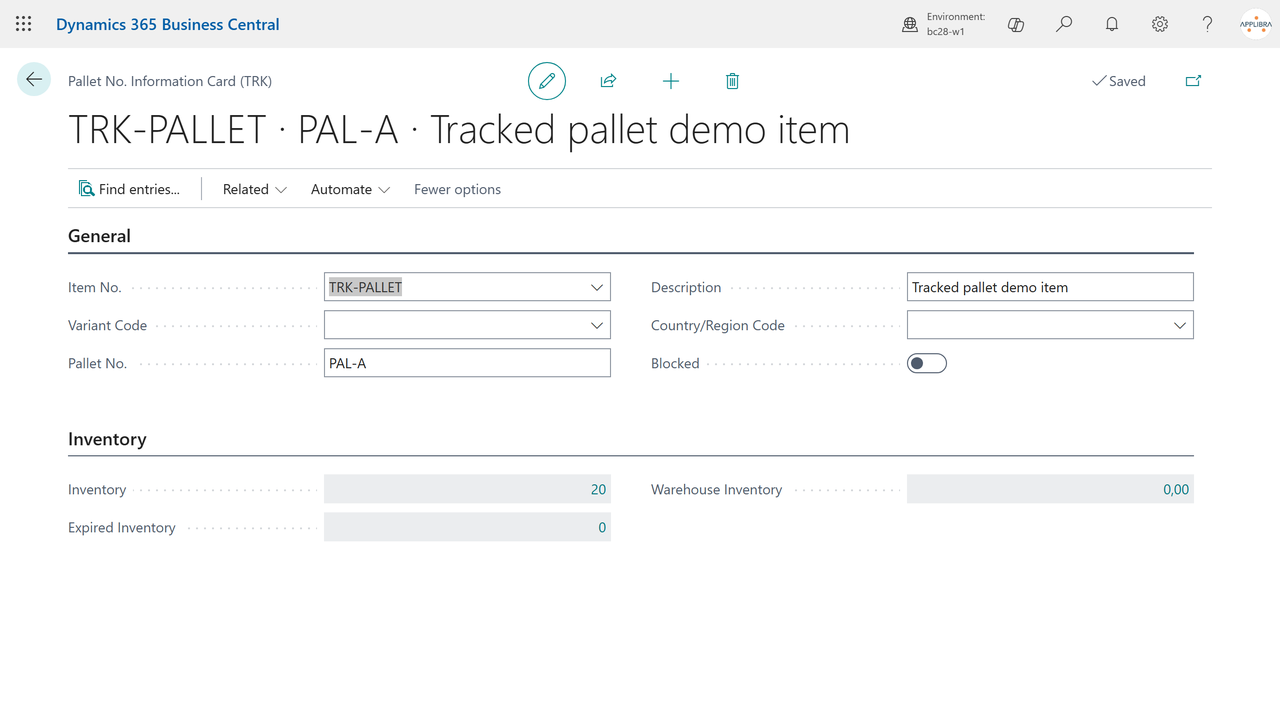Click the TRK-PALLET page title

(x=459, y=130)
